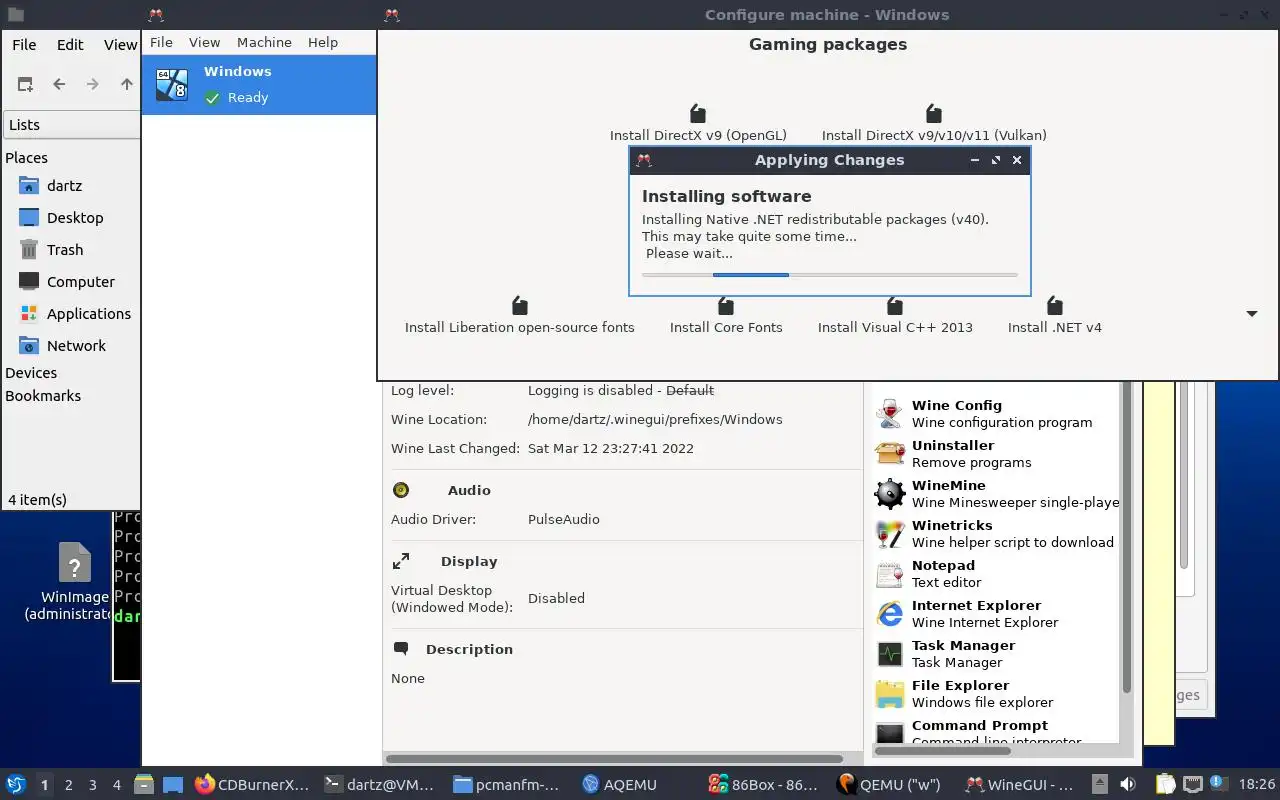
Task: Click the installing software progress bar
Action: pos(829,274)
